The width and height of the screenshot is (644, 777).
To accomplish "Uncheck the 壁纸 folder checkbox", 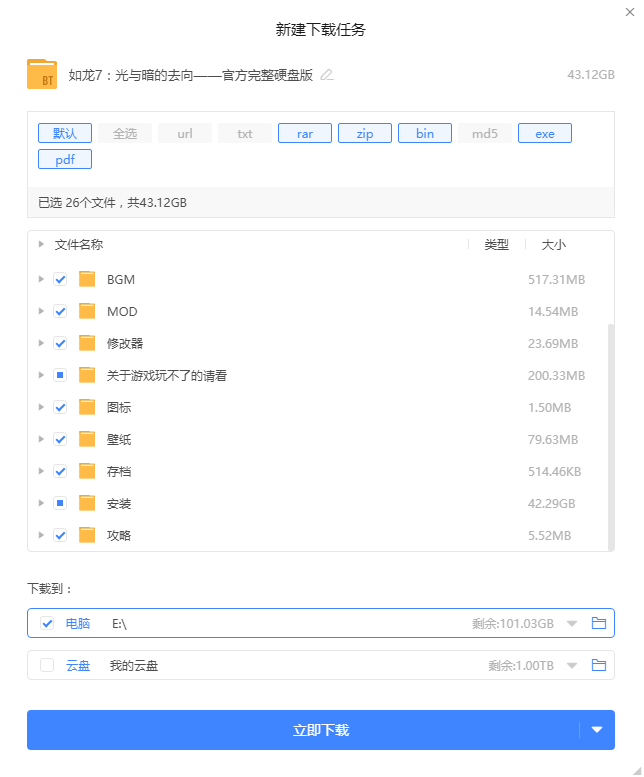I will [60, 439].
